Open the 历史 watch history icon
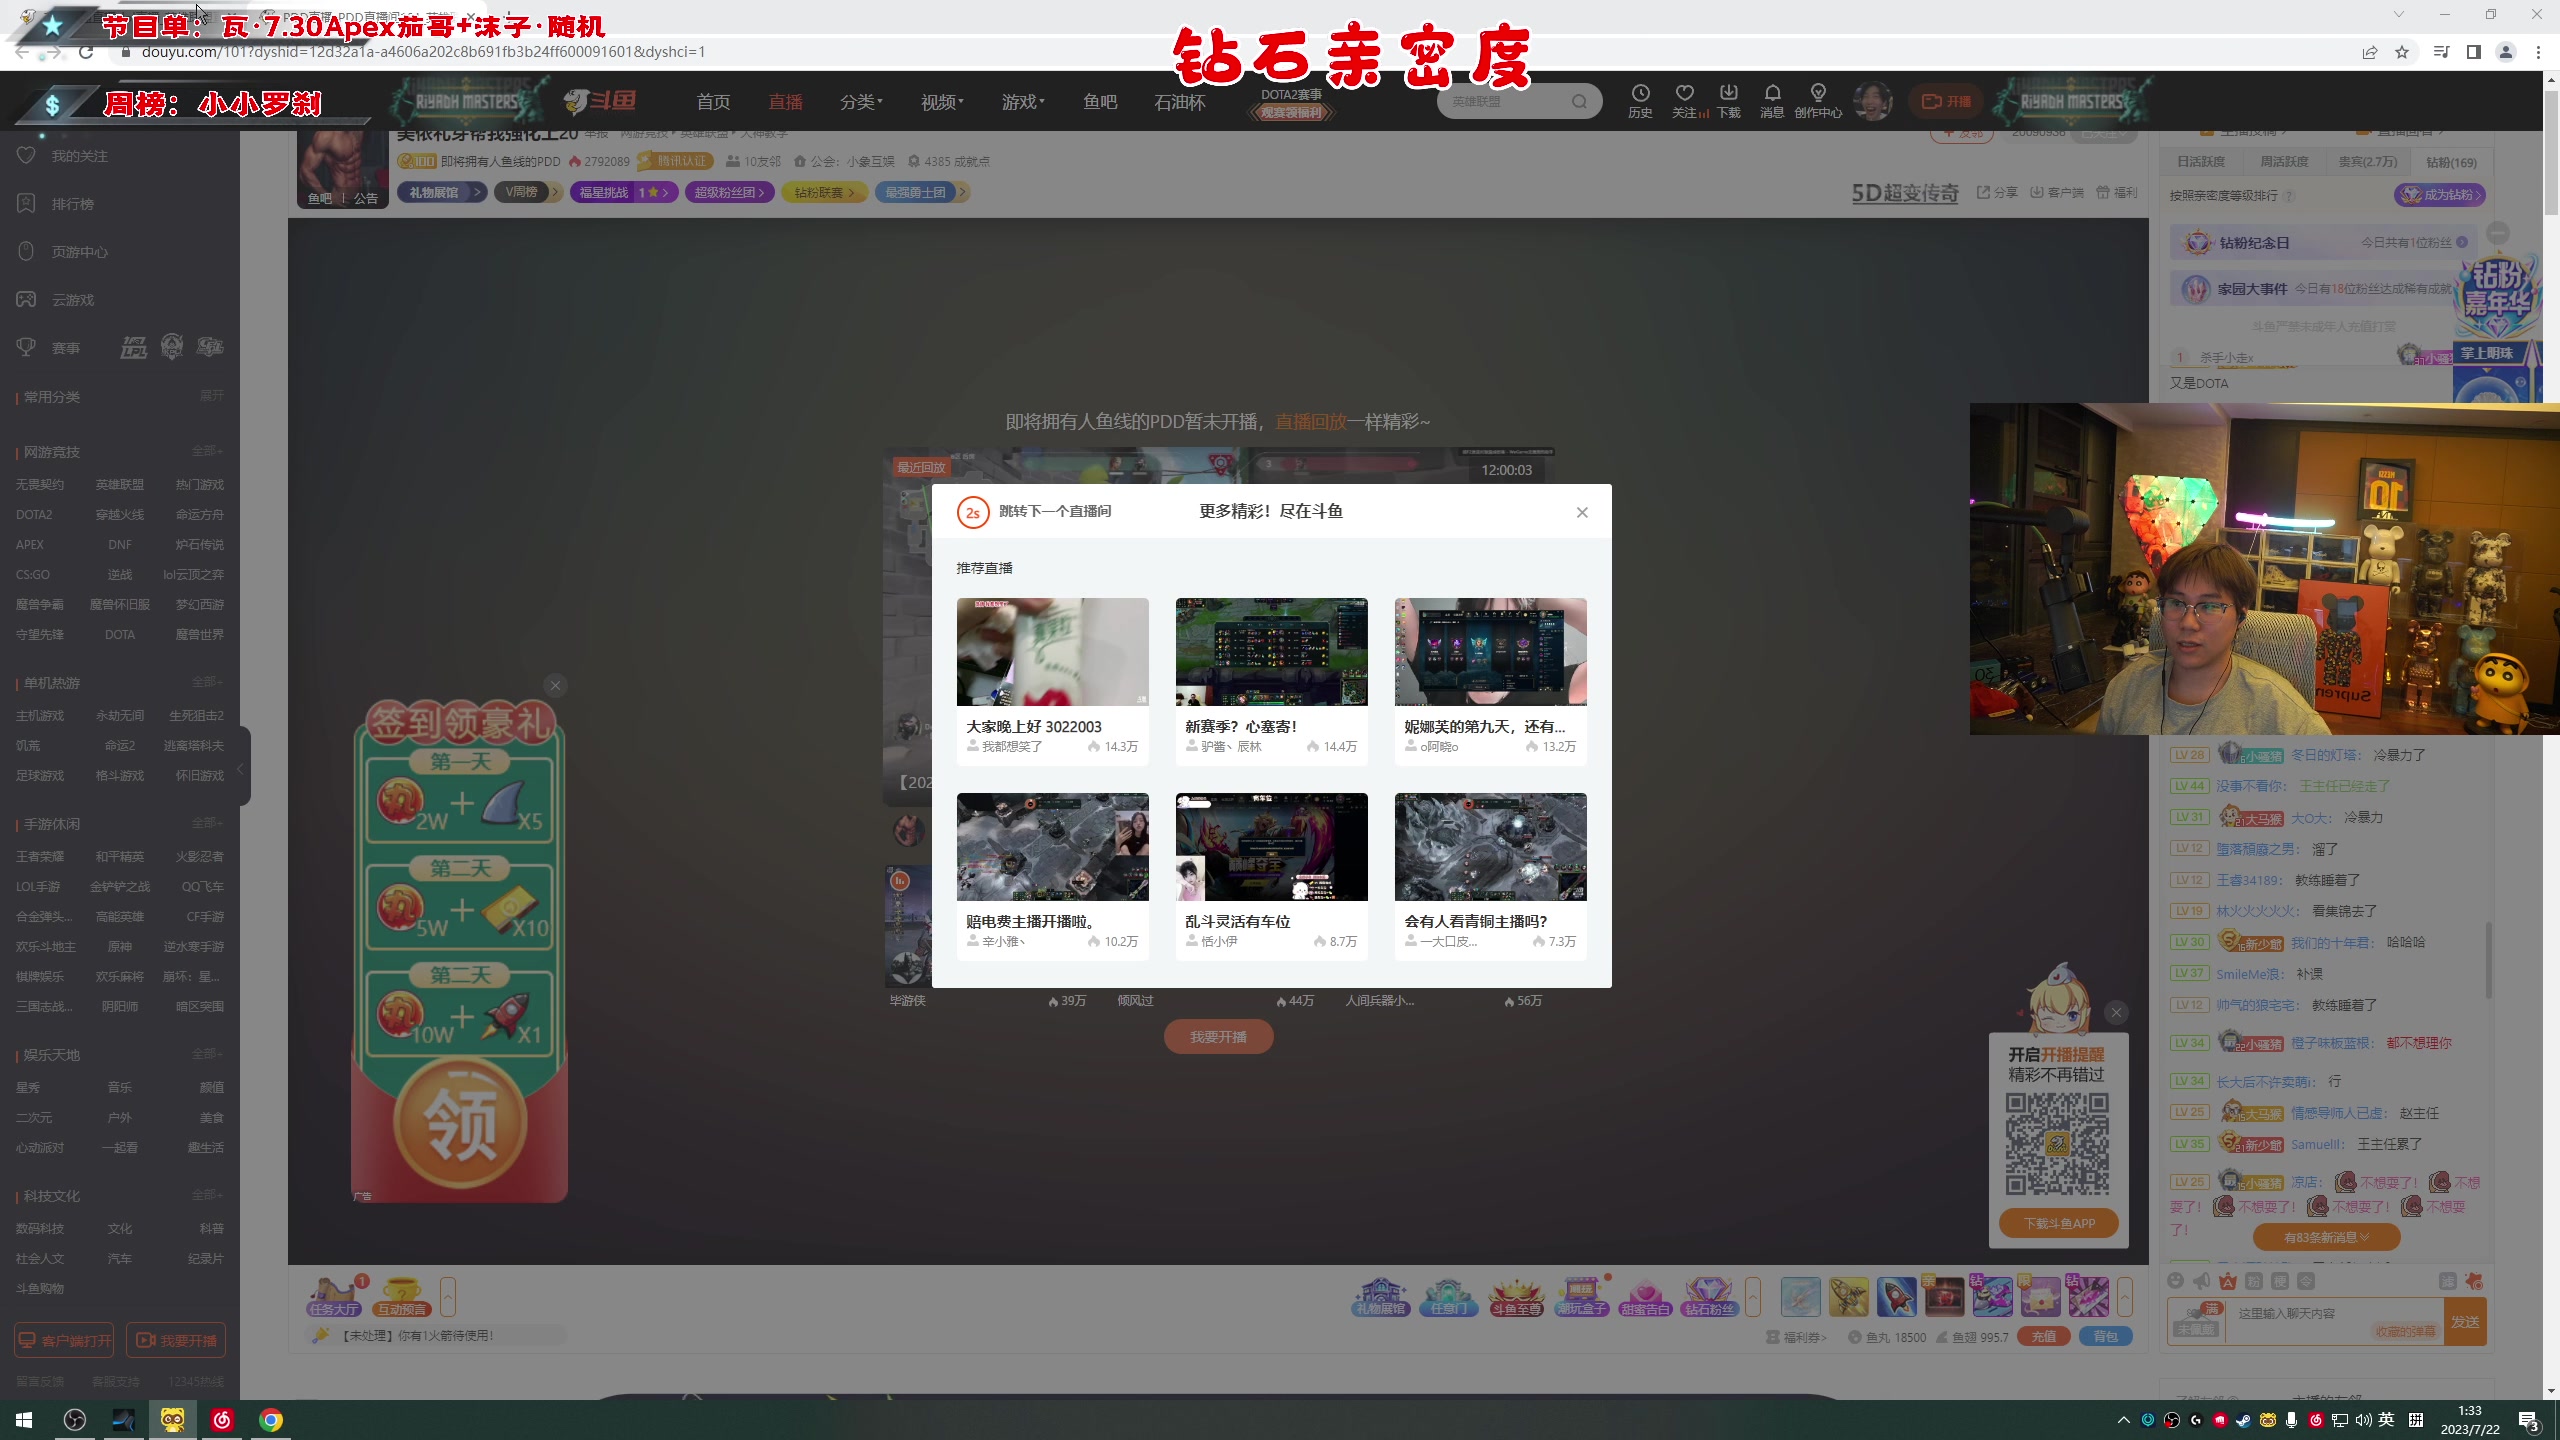Screen dimensions: 2560x1440 [1640, 100]
